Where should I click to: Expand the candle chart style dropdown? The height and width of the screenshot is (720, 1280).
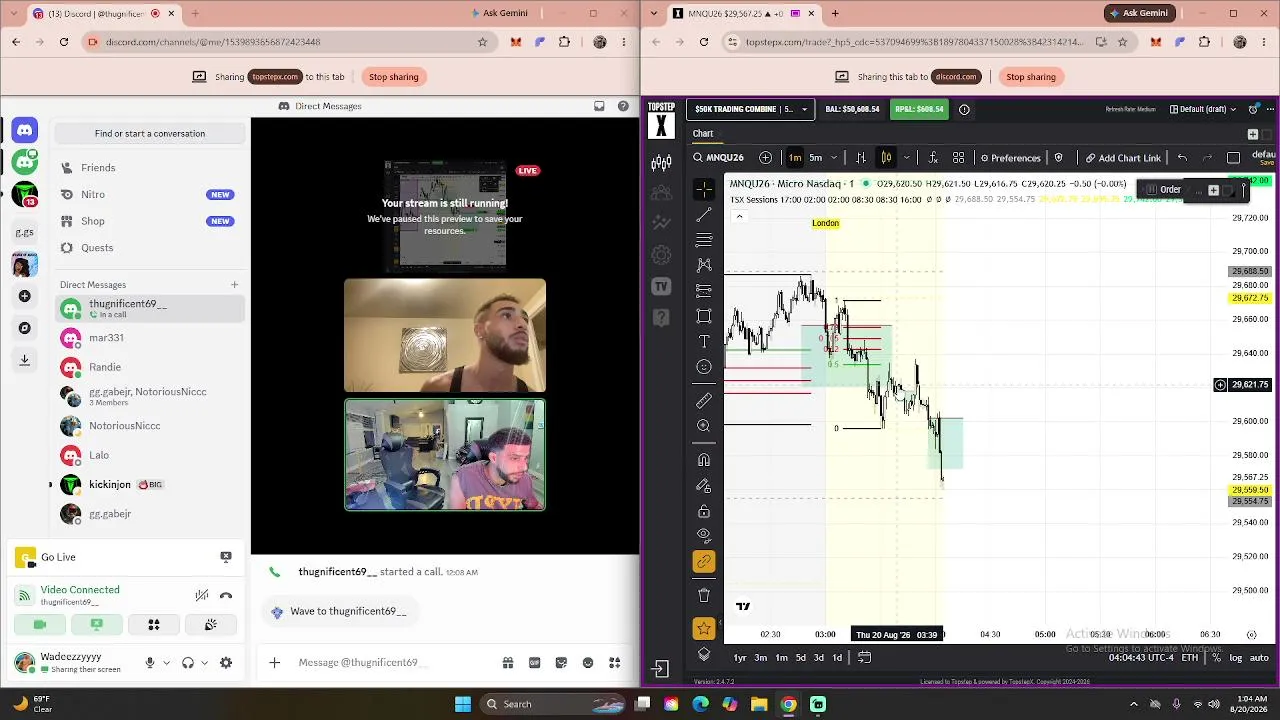click(907, 158)
